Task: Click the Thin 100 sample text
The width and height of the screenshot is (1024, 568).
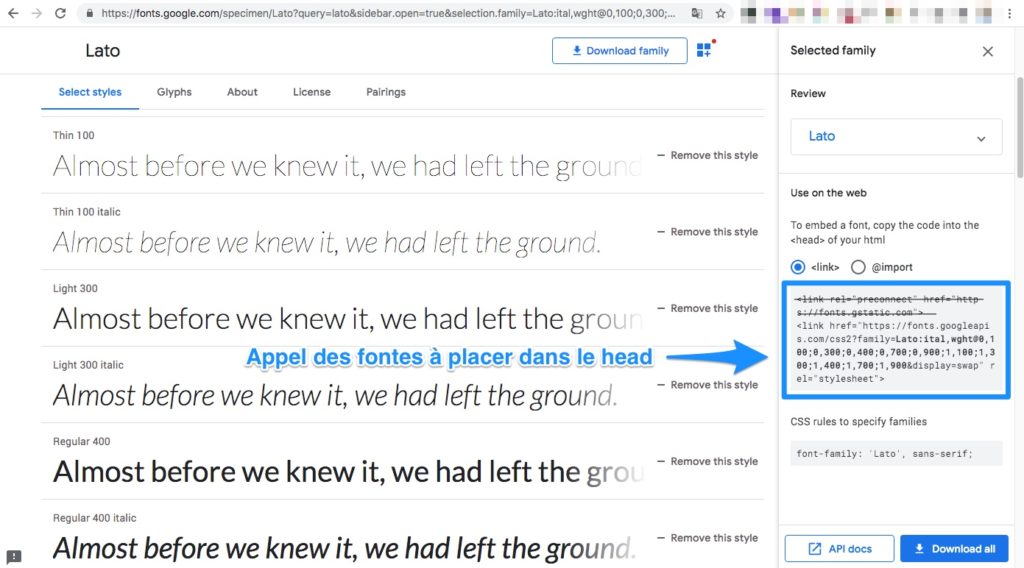Action: (347, 166)
